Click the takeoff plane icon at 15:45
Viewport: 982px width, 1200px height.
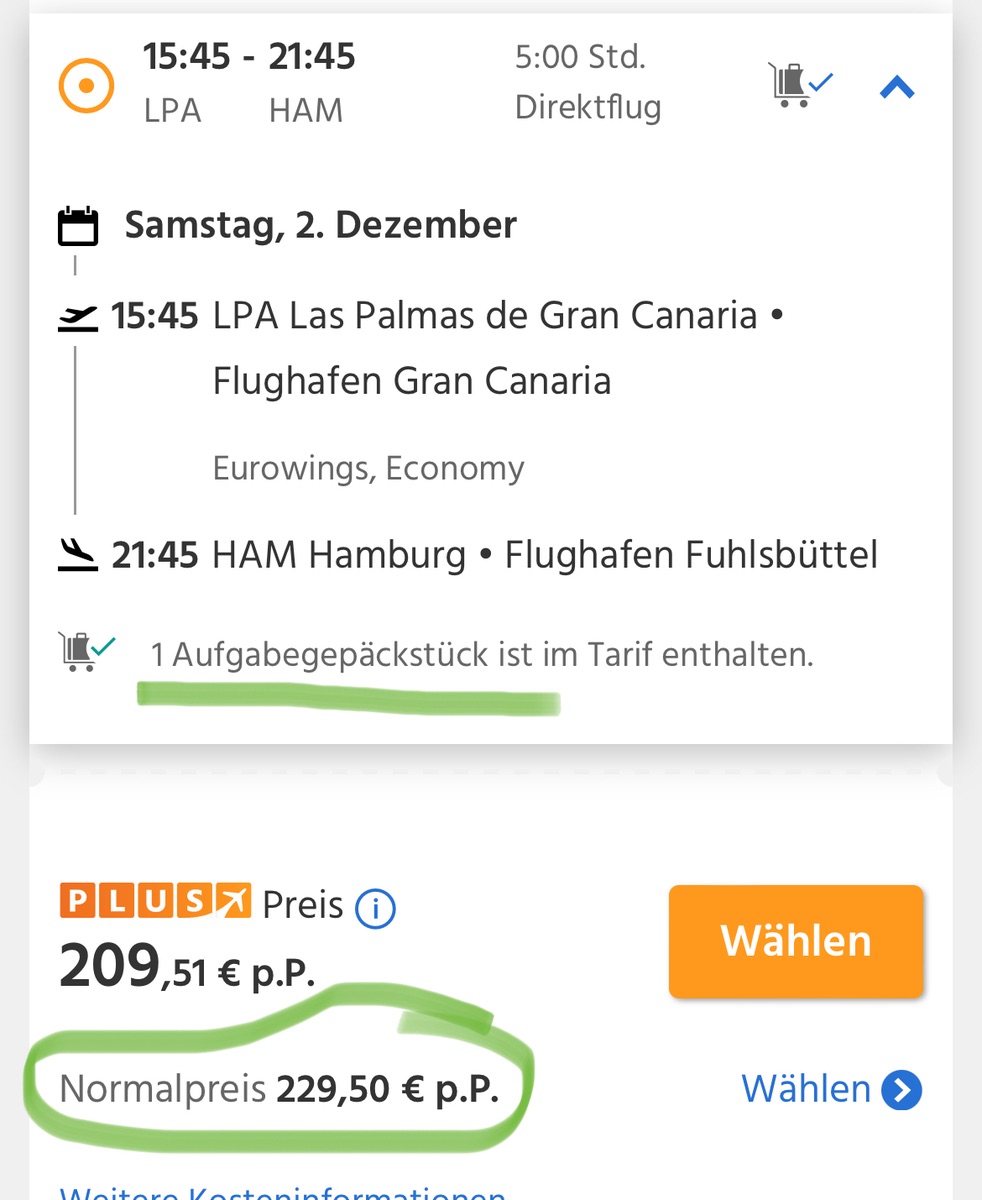coord(78,317)
